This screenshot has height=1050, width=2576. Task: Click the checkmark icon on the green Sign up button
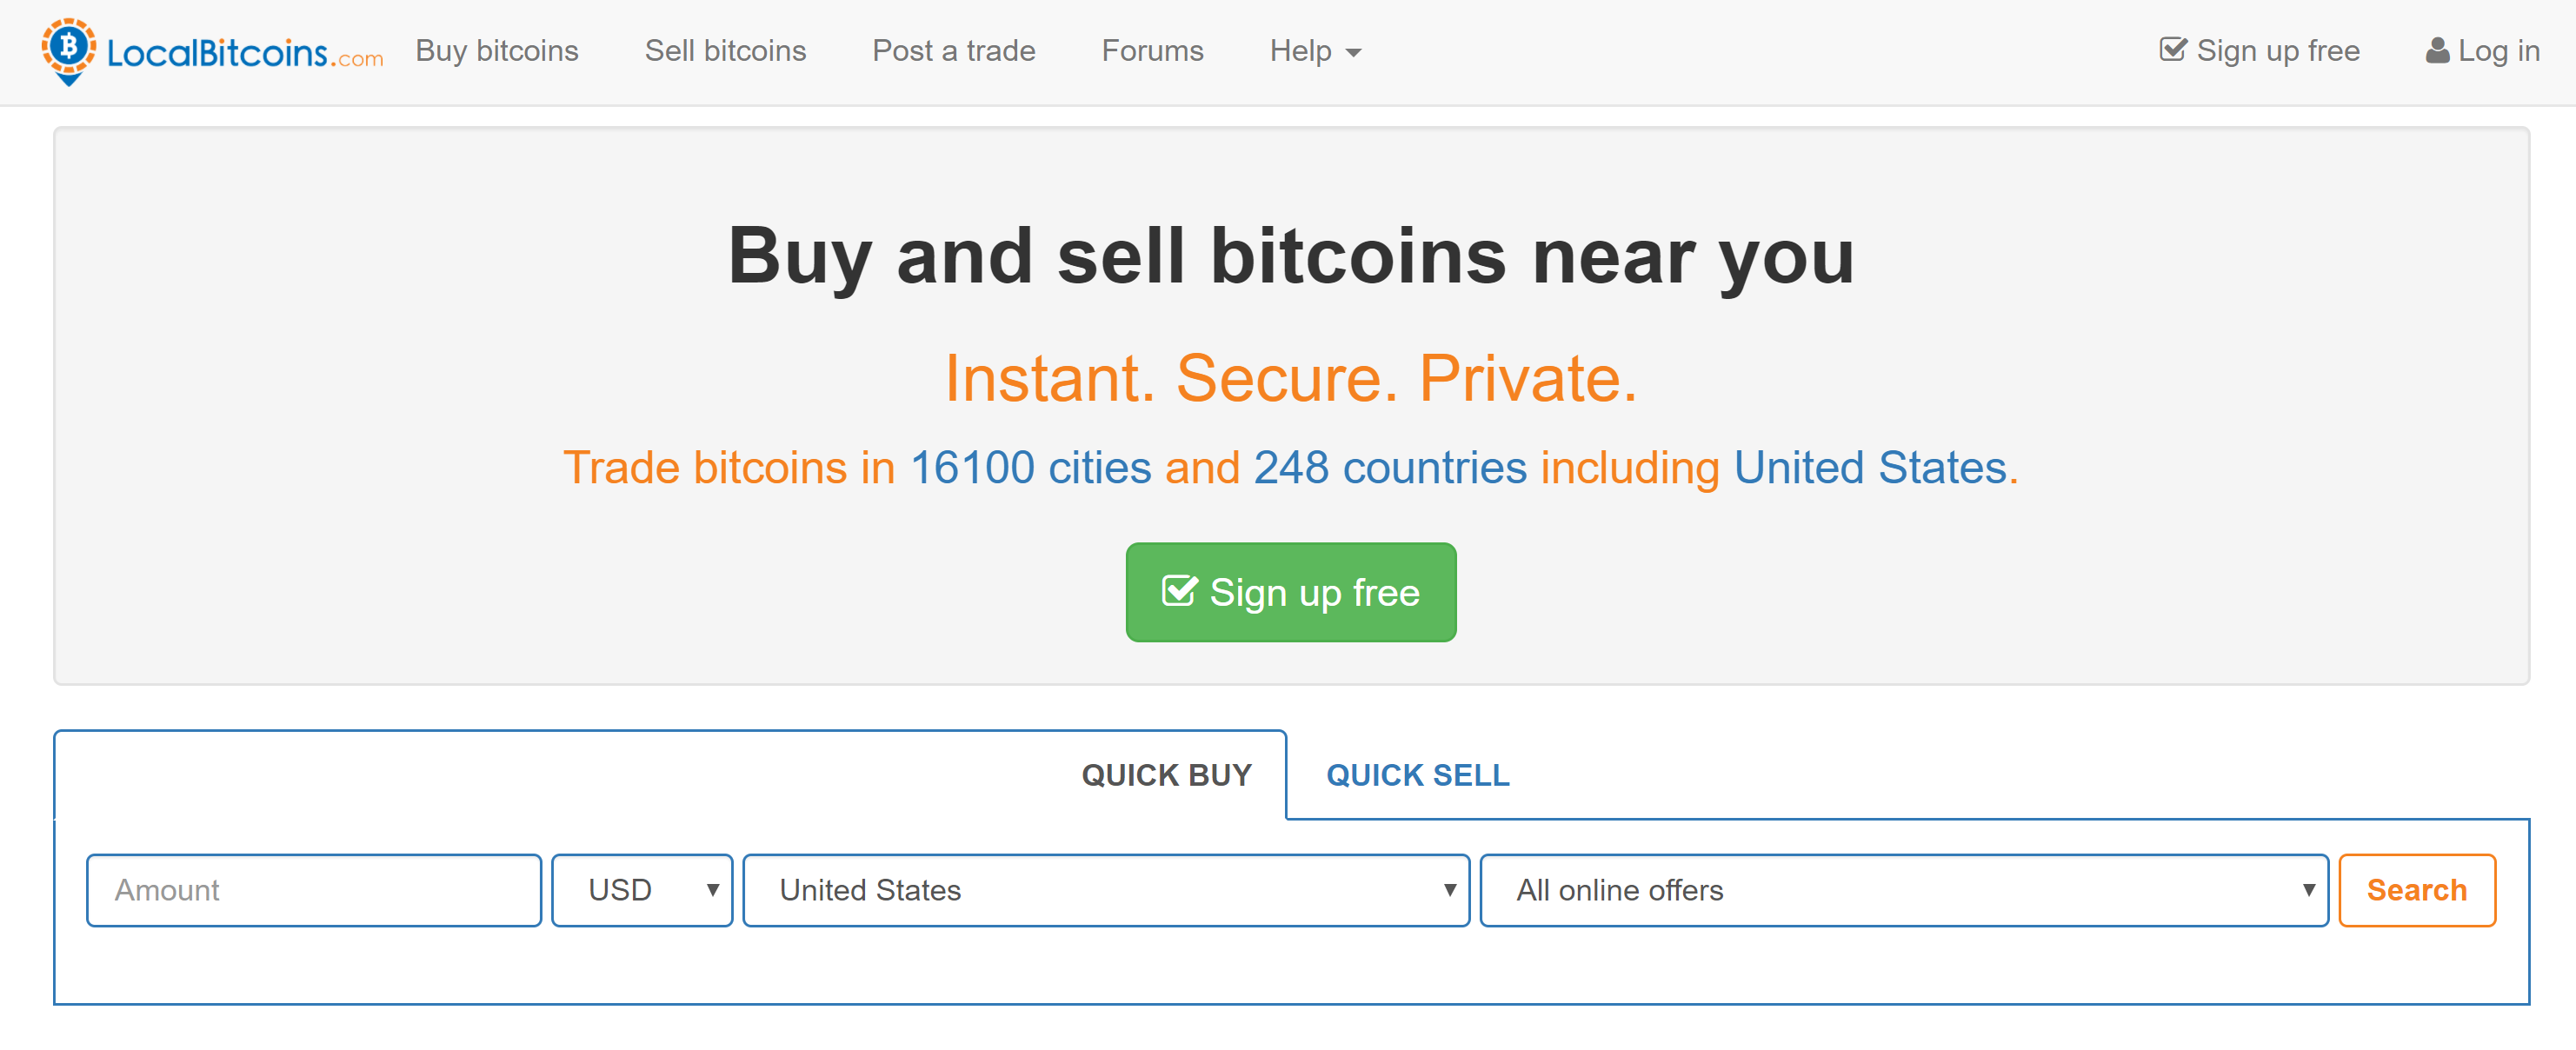click(1179, 591)
